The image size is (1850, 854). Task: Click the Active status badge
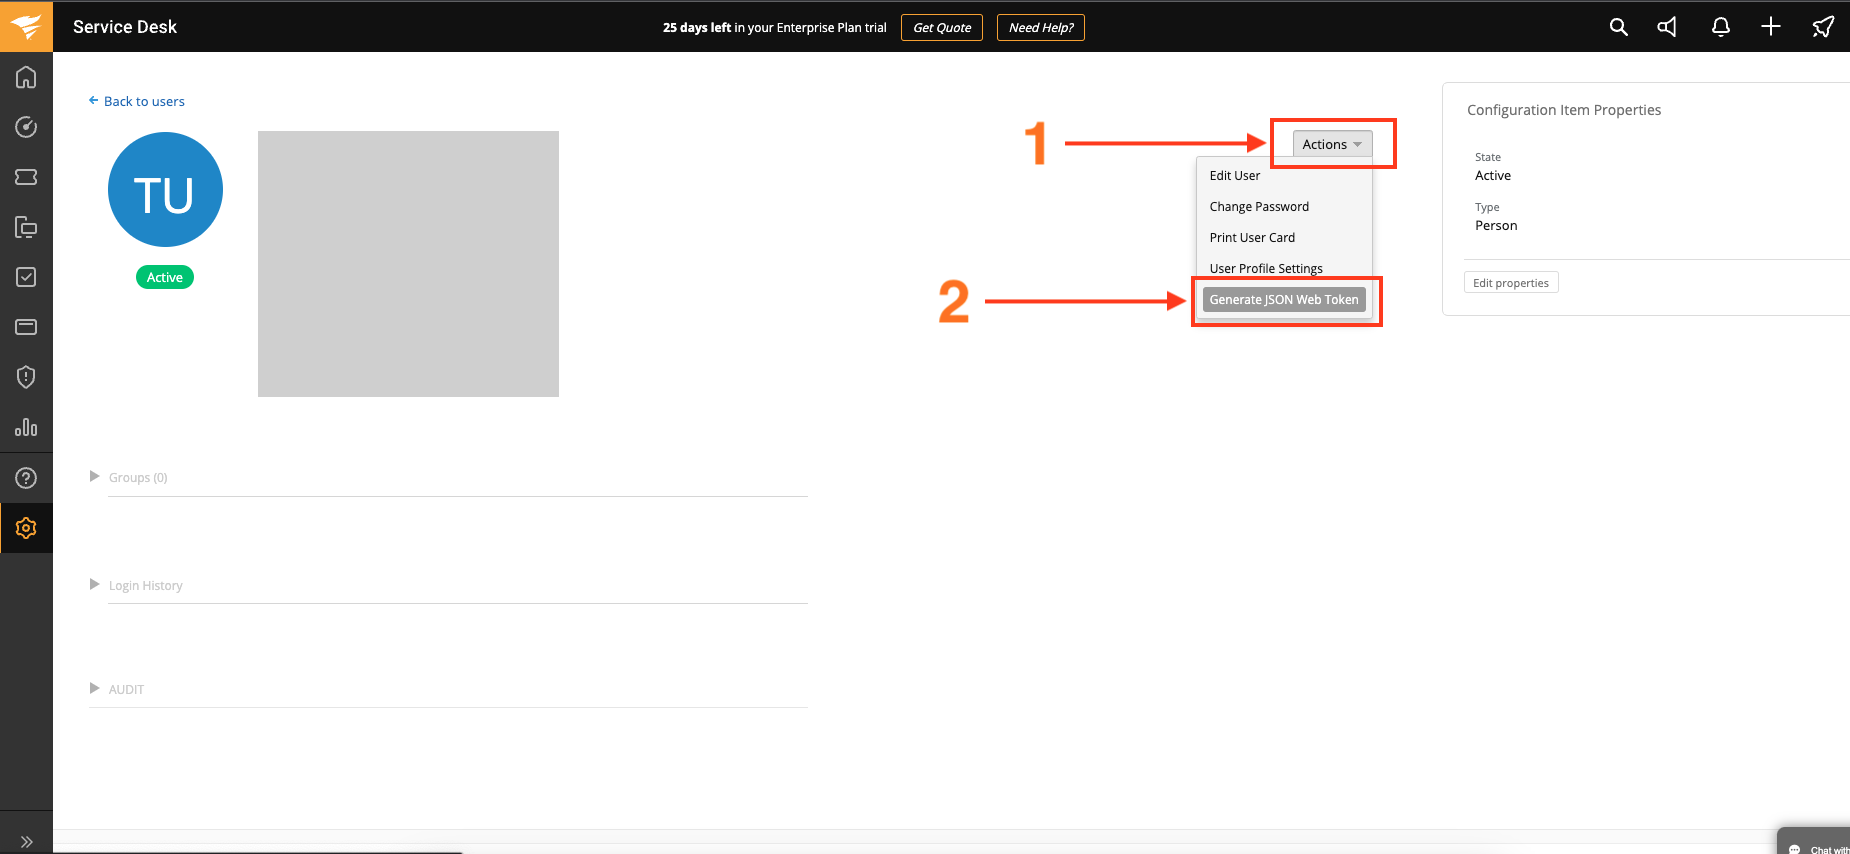165,277
